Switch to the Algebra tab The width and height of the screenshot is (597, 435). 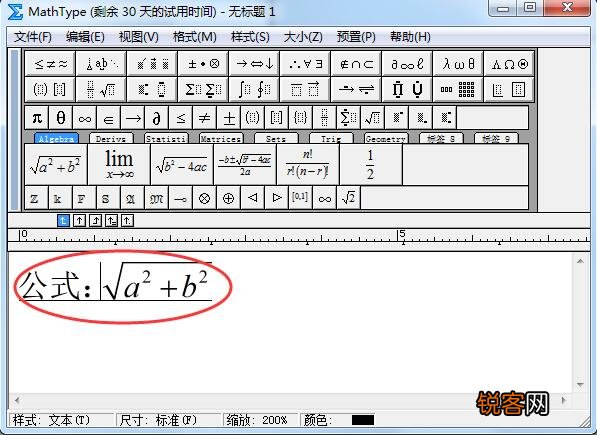coord(56,139)
